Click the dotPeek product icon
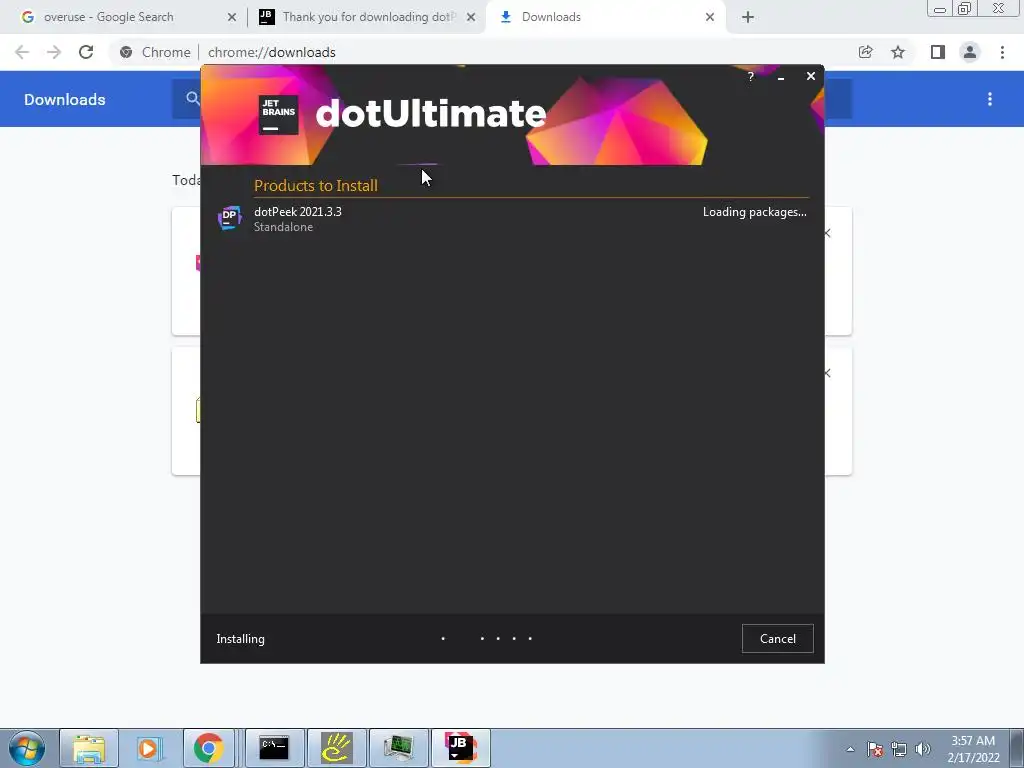This screenshot has height=768, width=1024. (x=229, y=218)
